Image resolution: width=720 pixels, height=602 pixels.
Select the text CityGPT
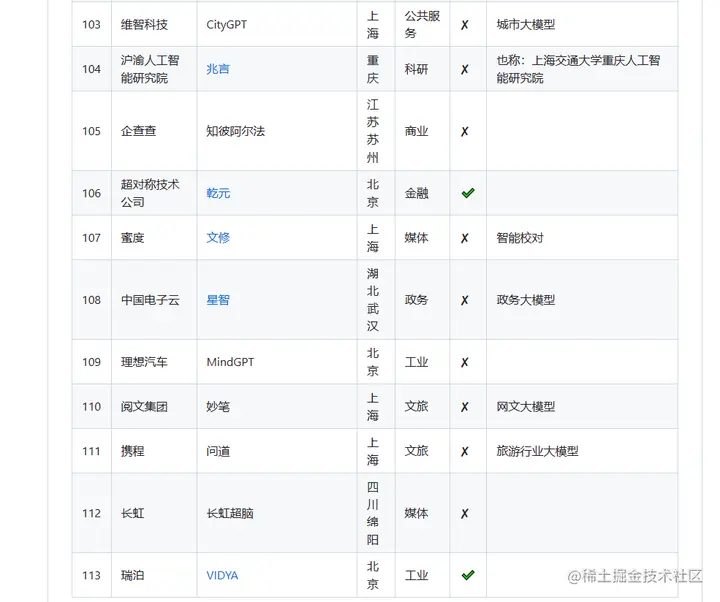(x=226, y=25)
